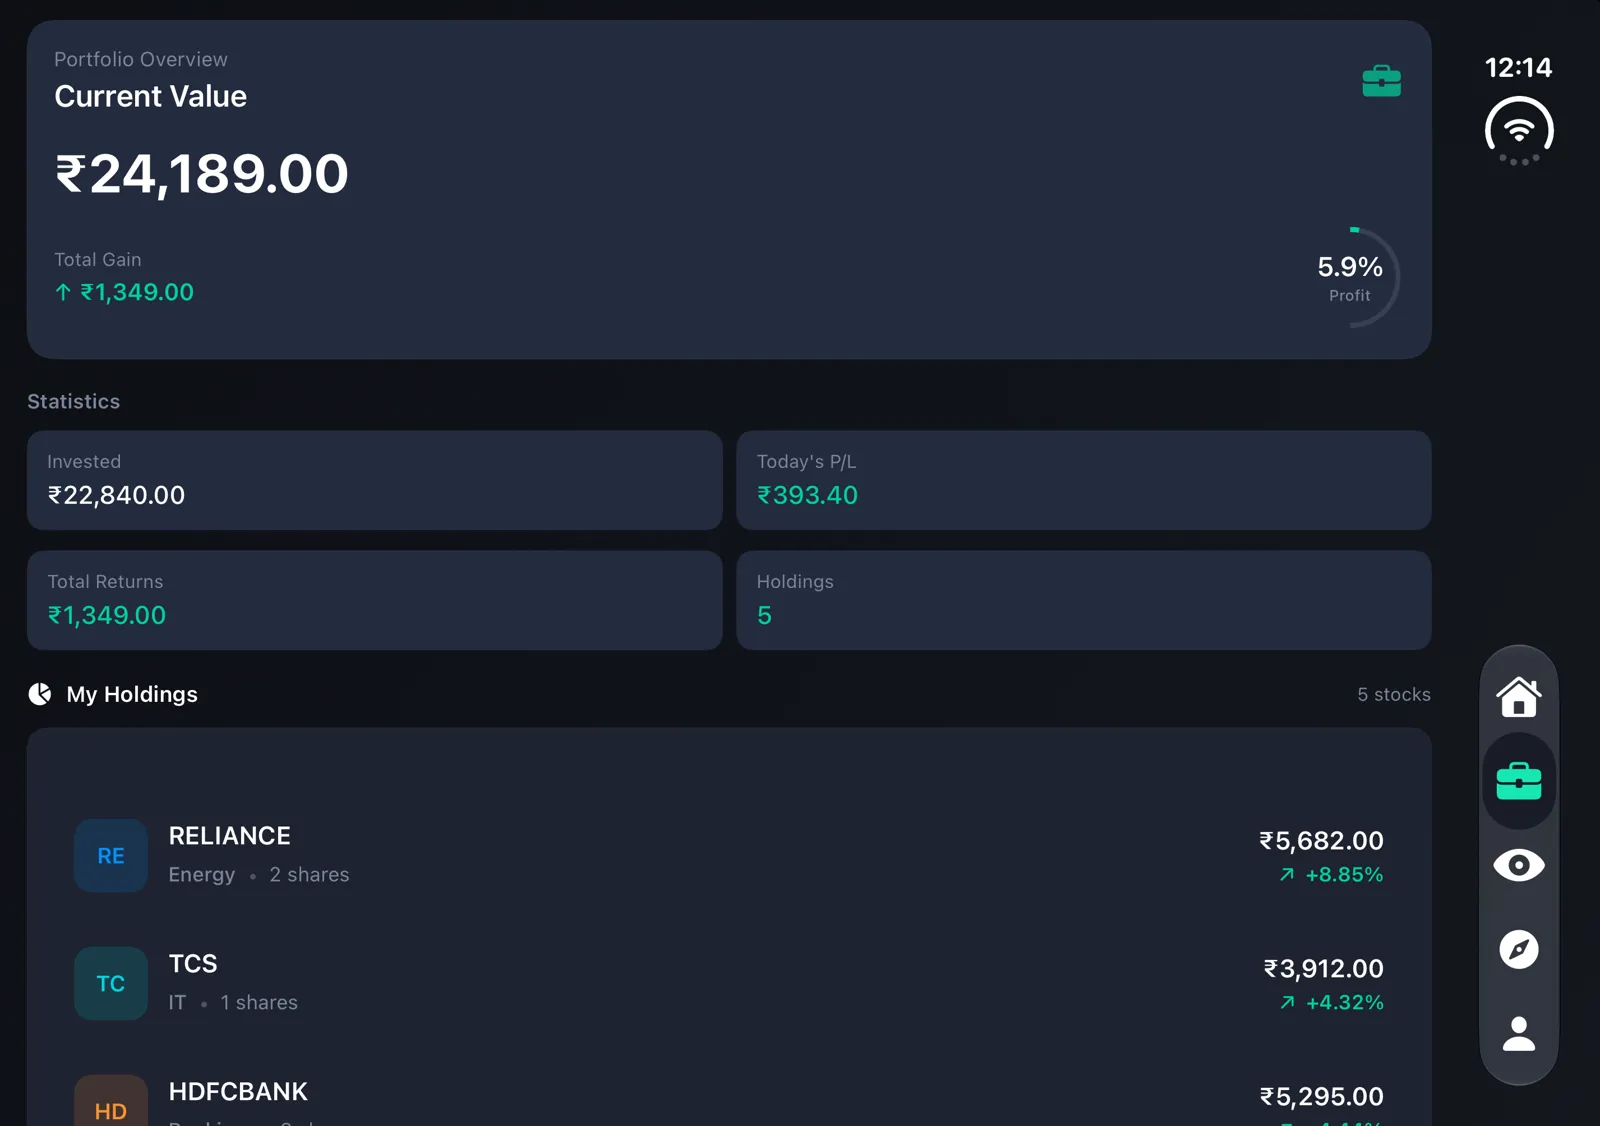1600x1126 pixels.
Task: Click the Statistics section heading
Action: (x=74, y=401)
